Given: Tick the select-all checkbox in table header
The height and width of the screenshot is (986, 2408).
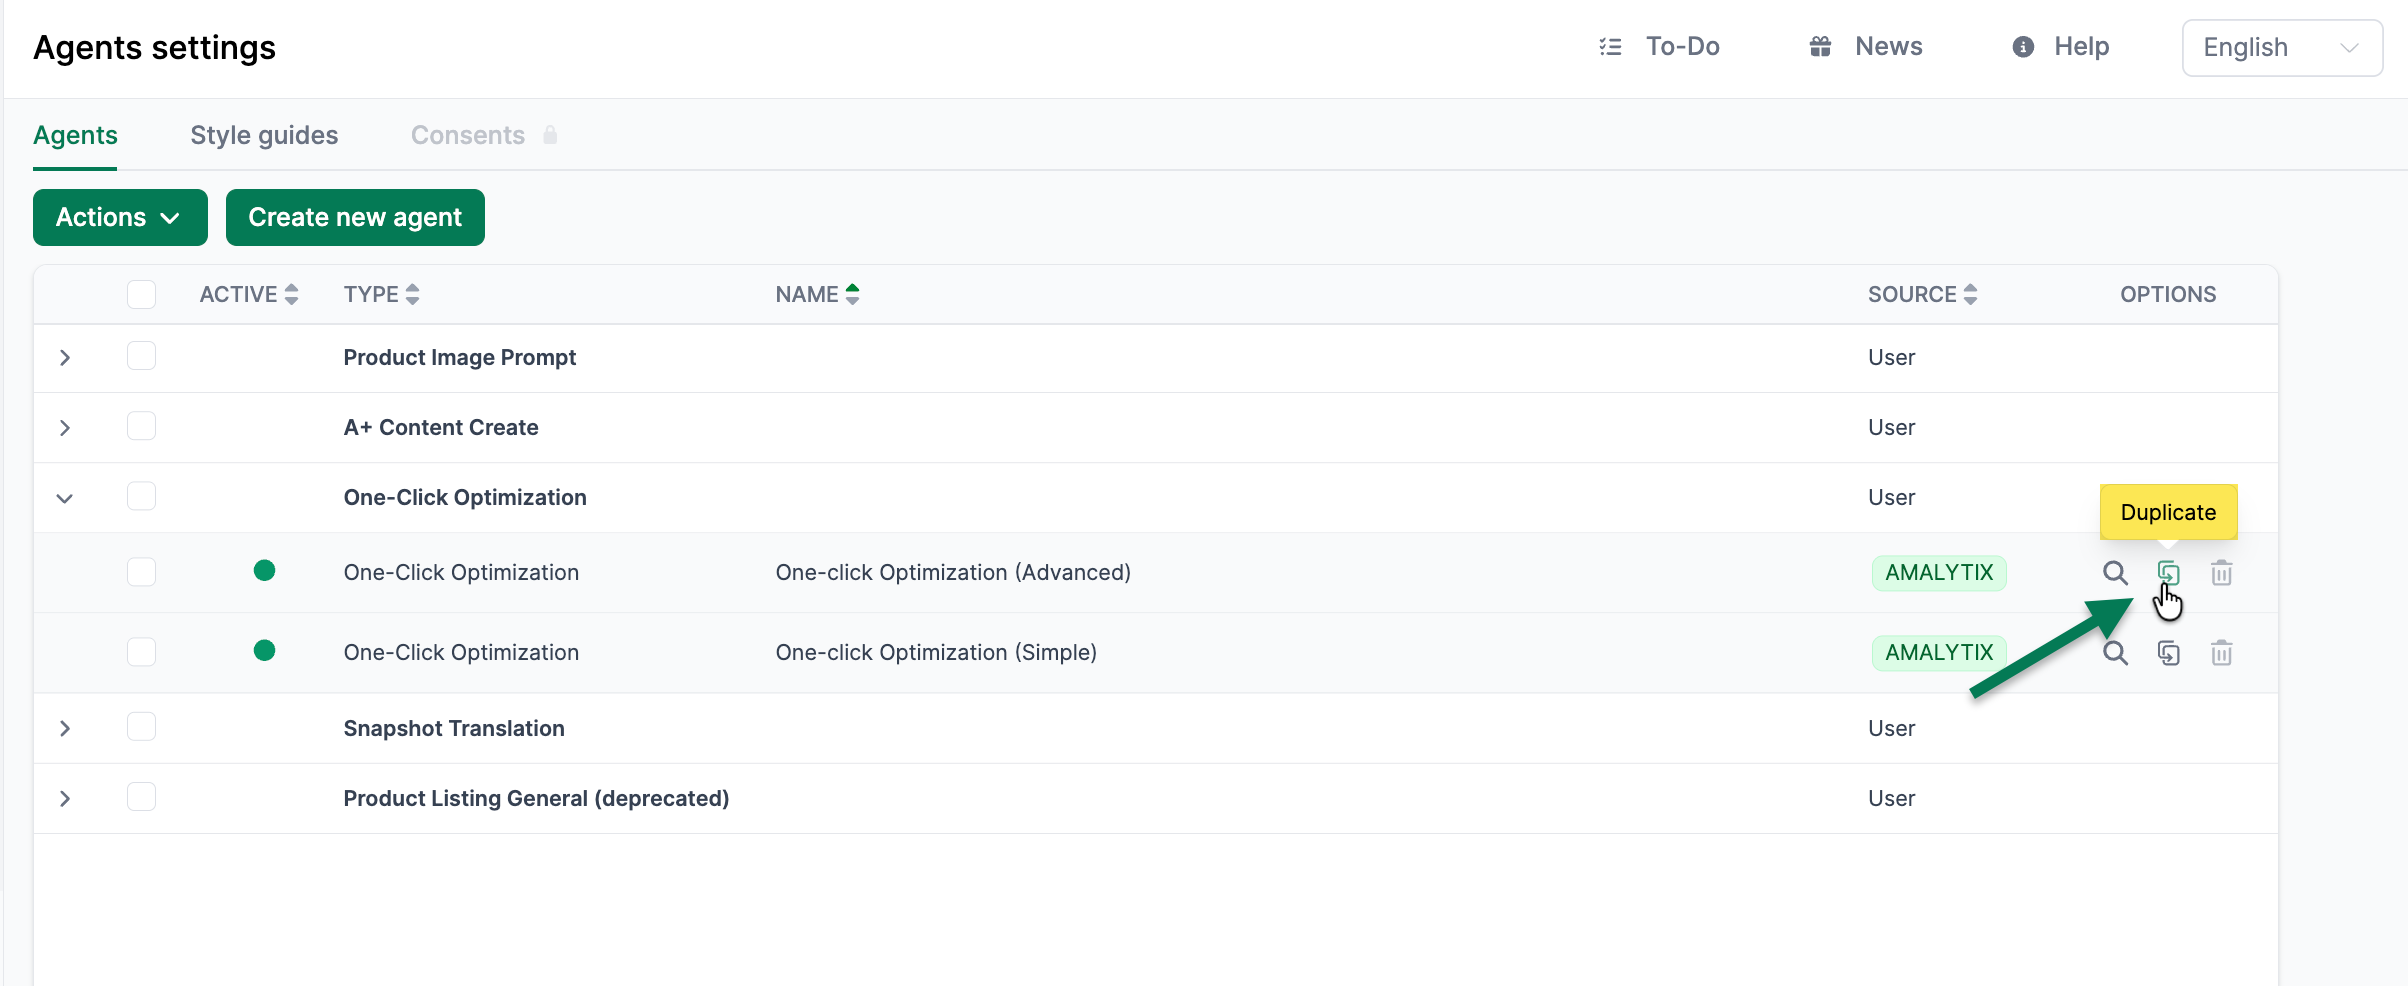Looking at the screenshot, I should pyautogui.click(x=141, y=294).
